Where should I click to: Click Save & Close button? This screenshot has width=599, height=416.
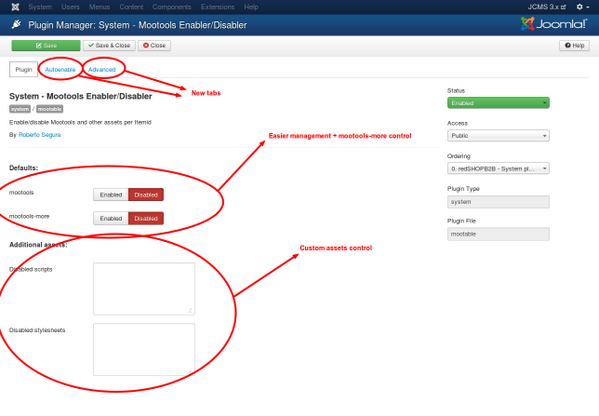109,45
